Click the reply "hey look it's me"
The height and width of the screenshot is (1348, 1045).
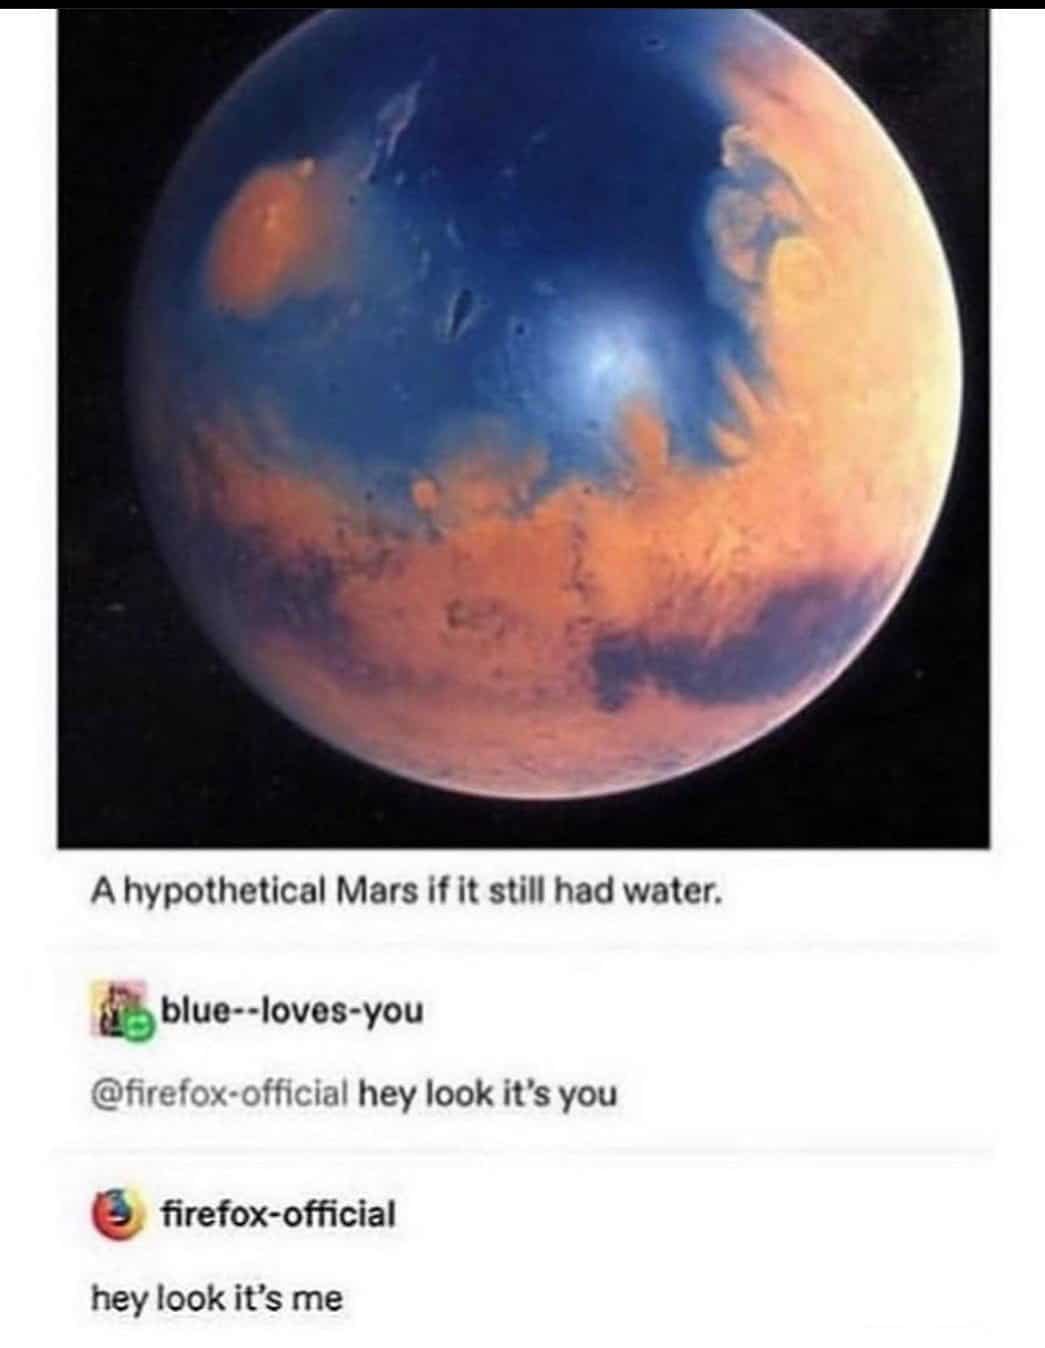tap(217, 1299)
